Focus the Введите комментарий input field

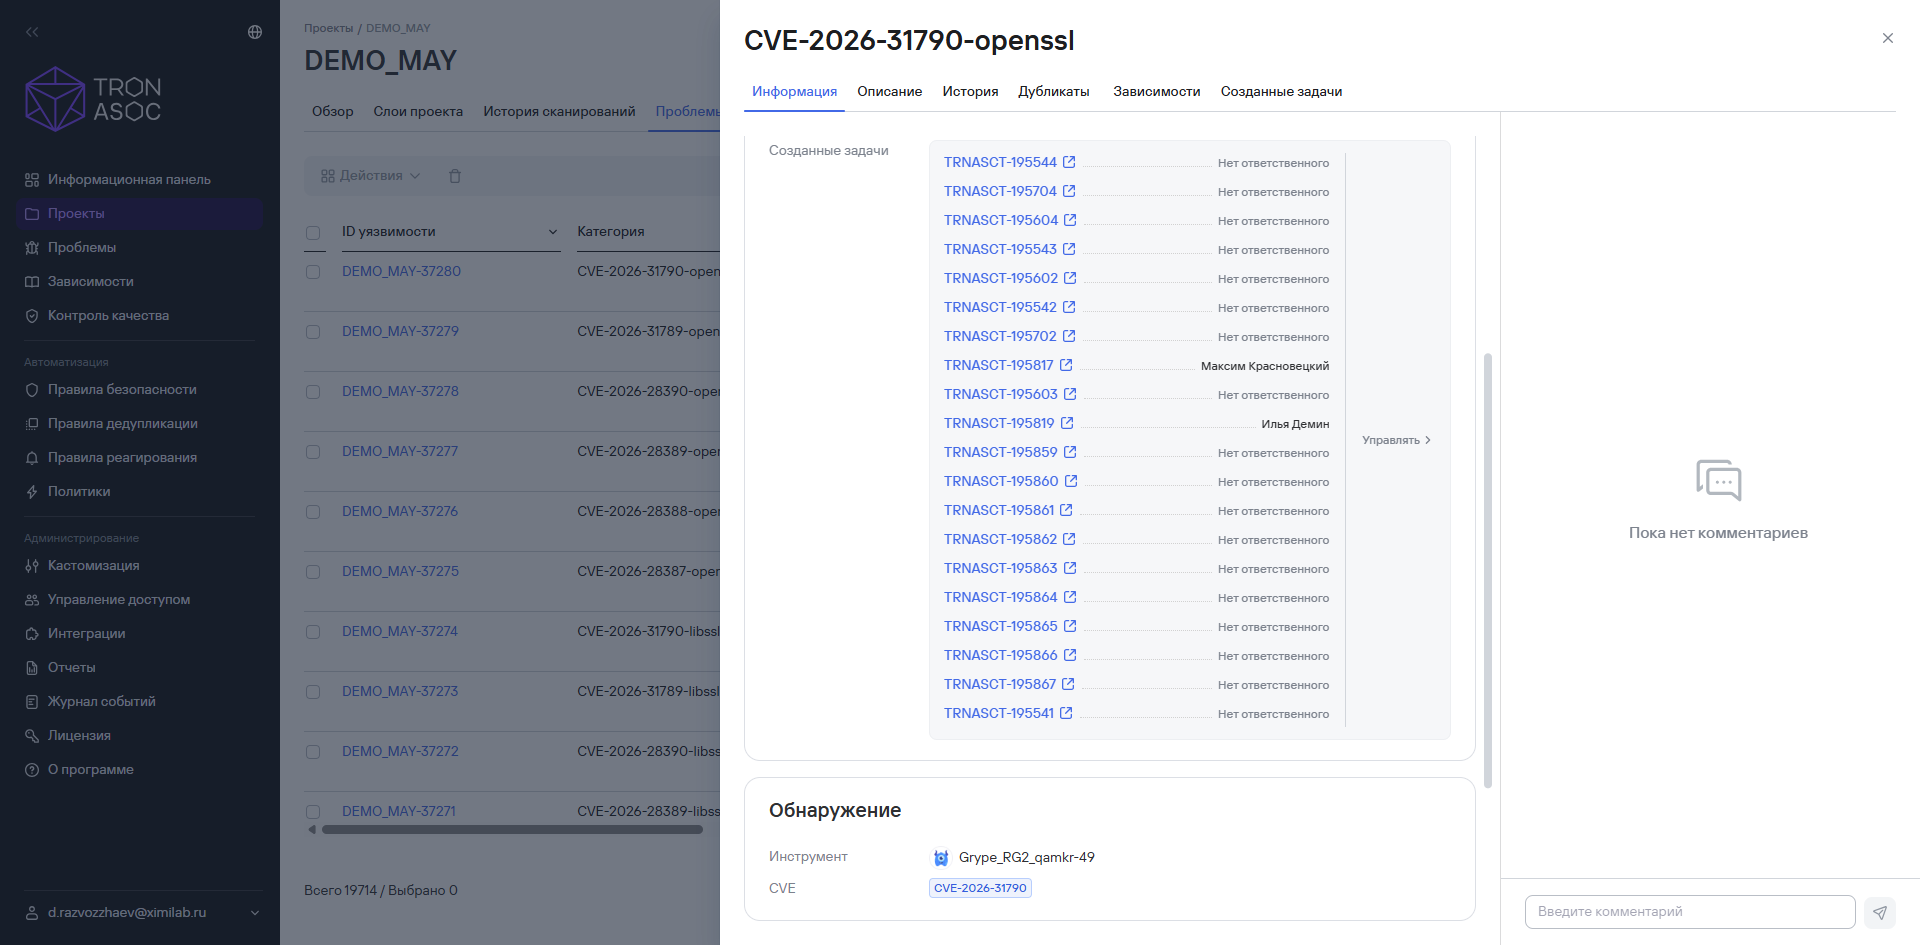pyautogui.click(x=1690, y=912)
